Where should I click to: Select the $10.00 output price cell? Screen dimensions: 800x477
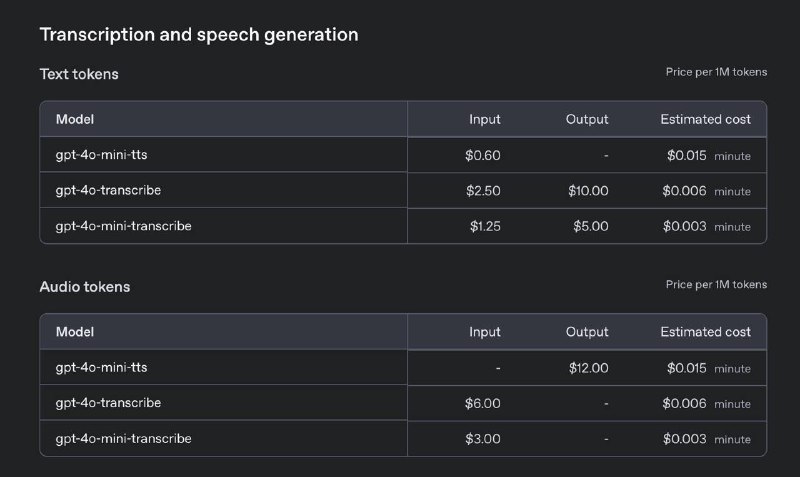click(x=588, y=191)
